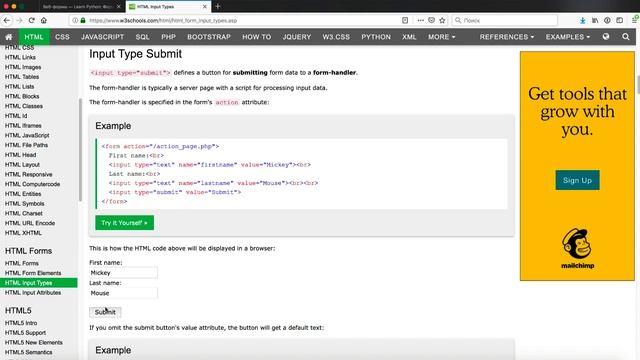
Task: Click the Mailchimp monkey logo in ad
Action: tap(577, 244)
